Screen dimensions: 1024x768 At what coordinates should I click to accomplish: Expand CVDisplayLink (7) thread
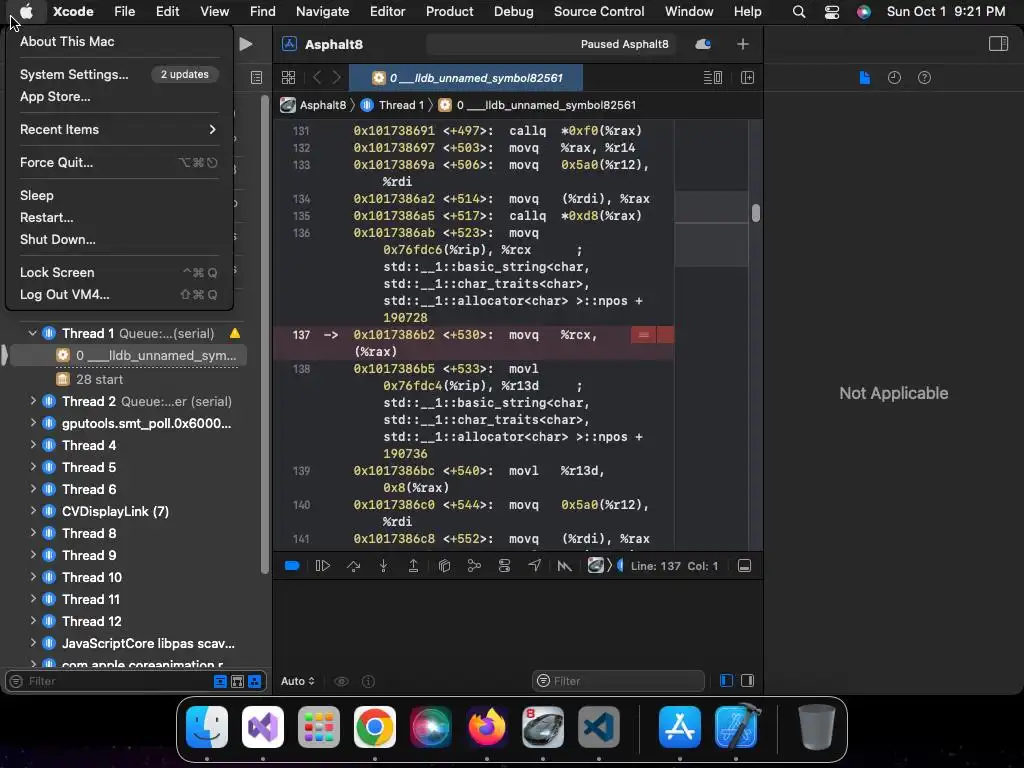click(x=33, y=511)
